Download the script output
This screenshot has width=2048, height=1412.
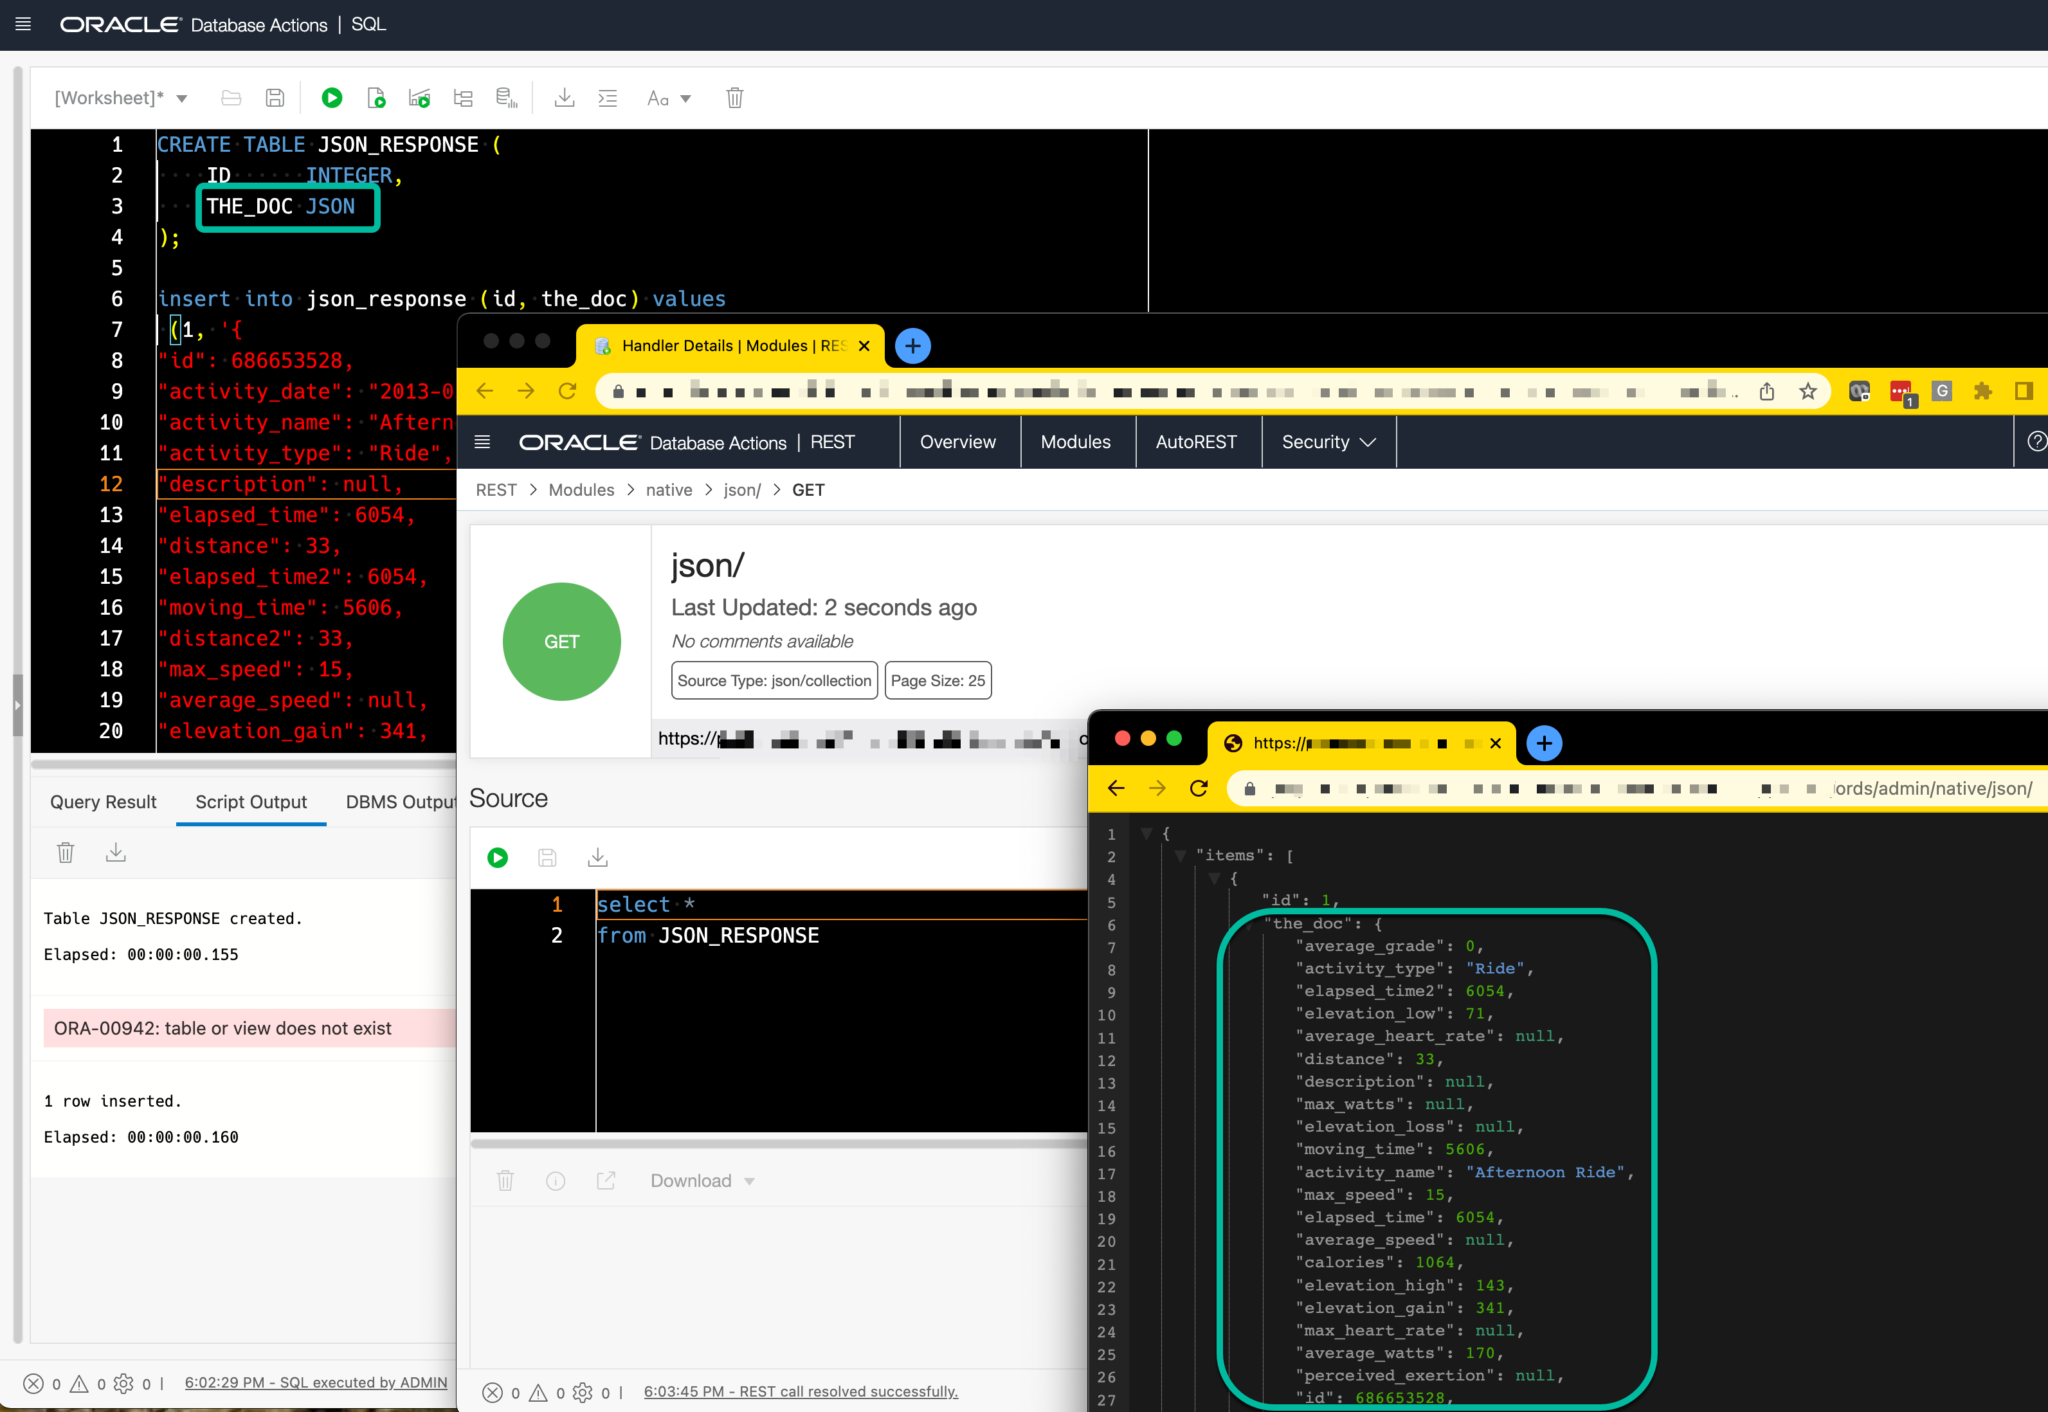pos(116,852)
